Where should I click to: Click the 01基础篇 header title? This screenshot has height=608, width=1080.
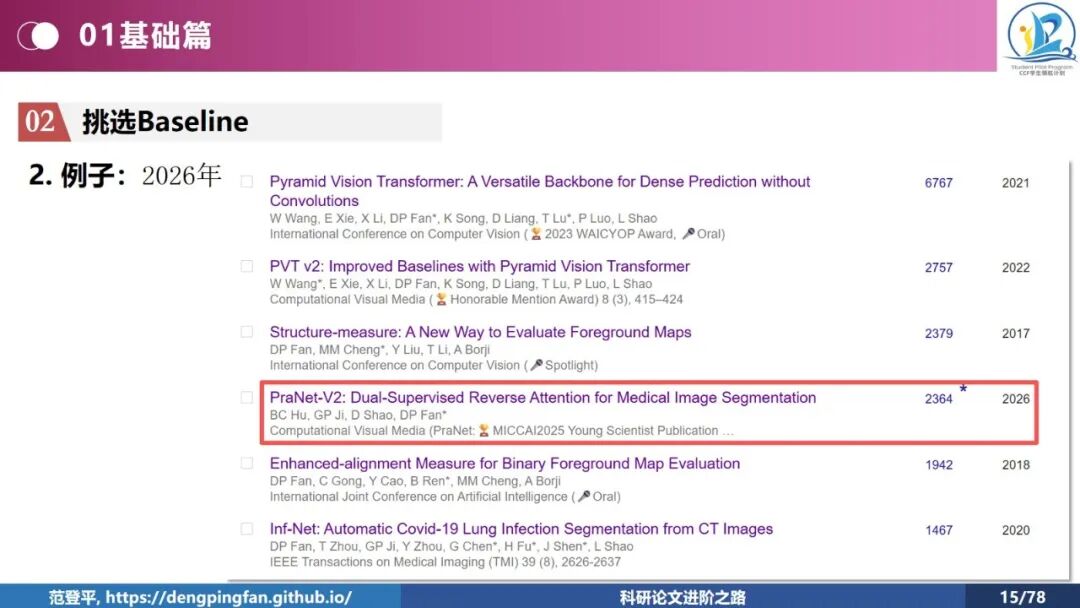(145, 35)
